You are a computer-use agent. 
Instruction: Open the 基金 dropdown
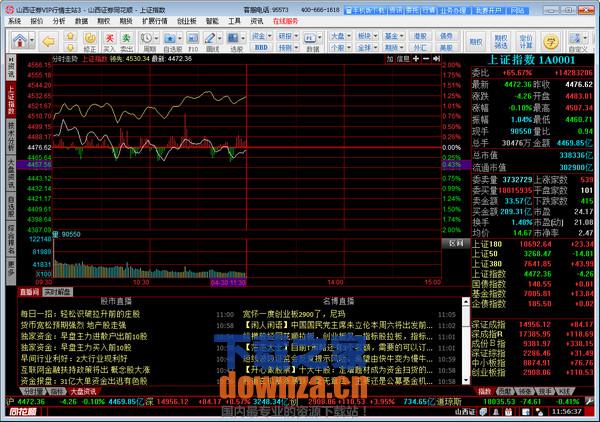tap(394, 36)
